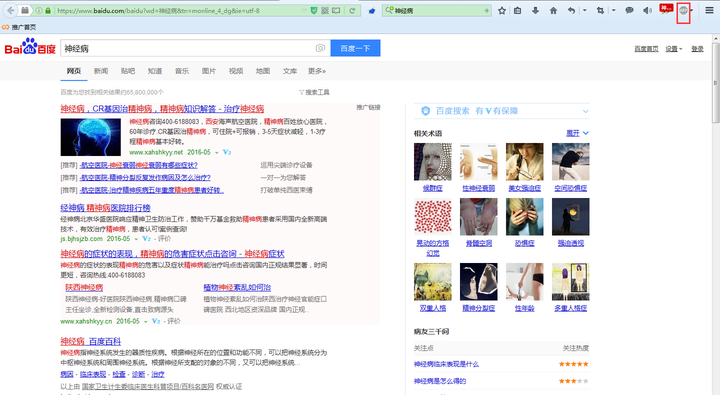Expand the dropdown arrow beside the crop icon
This screenshot has width=720, height=395.
pyautogui.click(x=613, y=10)
